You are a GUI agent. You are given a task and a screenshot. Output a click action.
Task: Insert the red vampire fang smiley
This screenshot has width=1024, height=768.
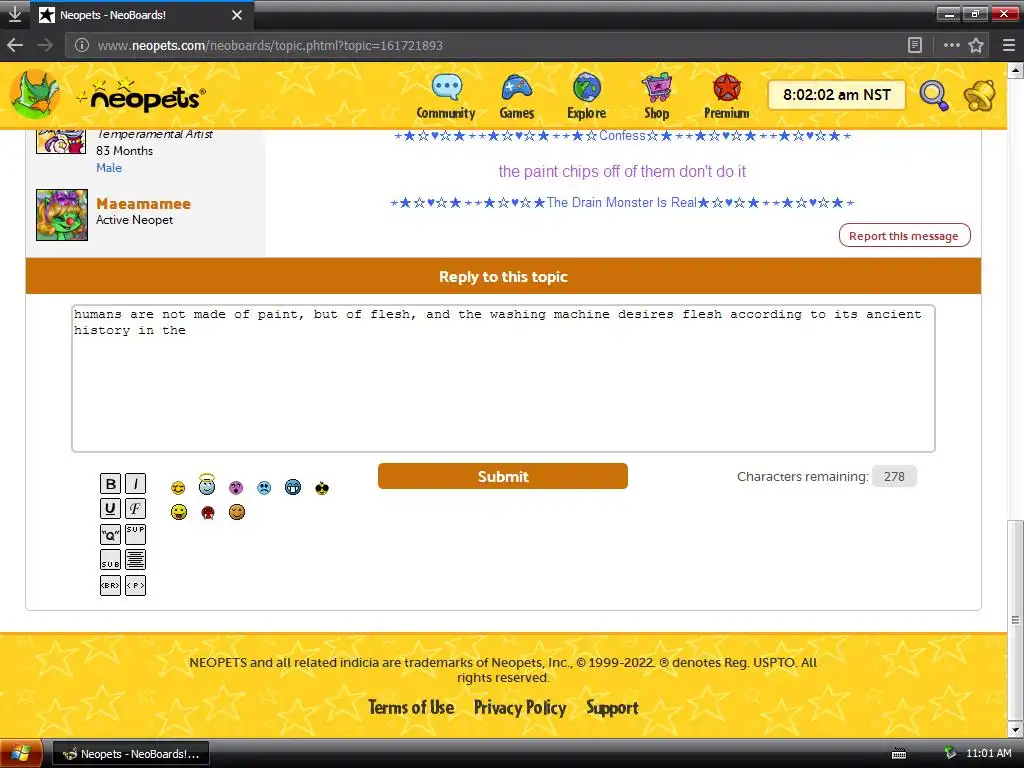pyautogui.click(x=208, y=513)
